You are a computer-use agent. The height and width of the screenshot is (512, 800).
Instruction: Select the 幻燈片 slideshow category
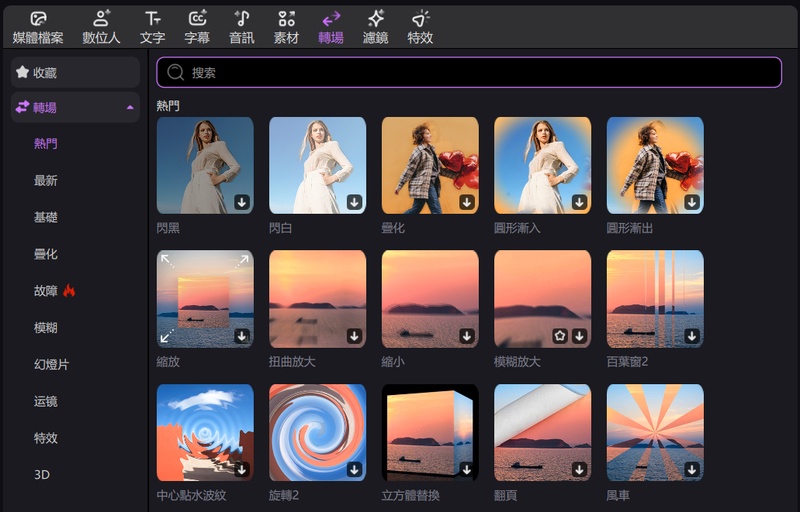pos(51,364)
